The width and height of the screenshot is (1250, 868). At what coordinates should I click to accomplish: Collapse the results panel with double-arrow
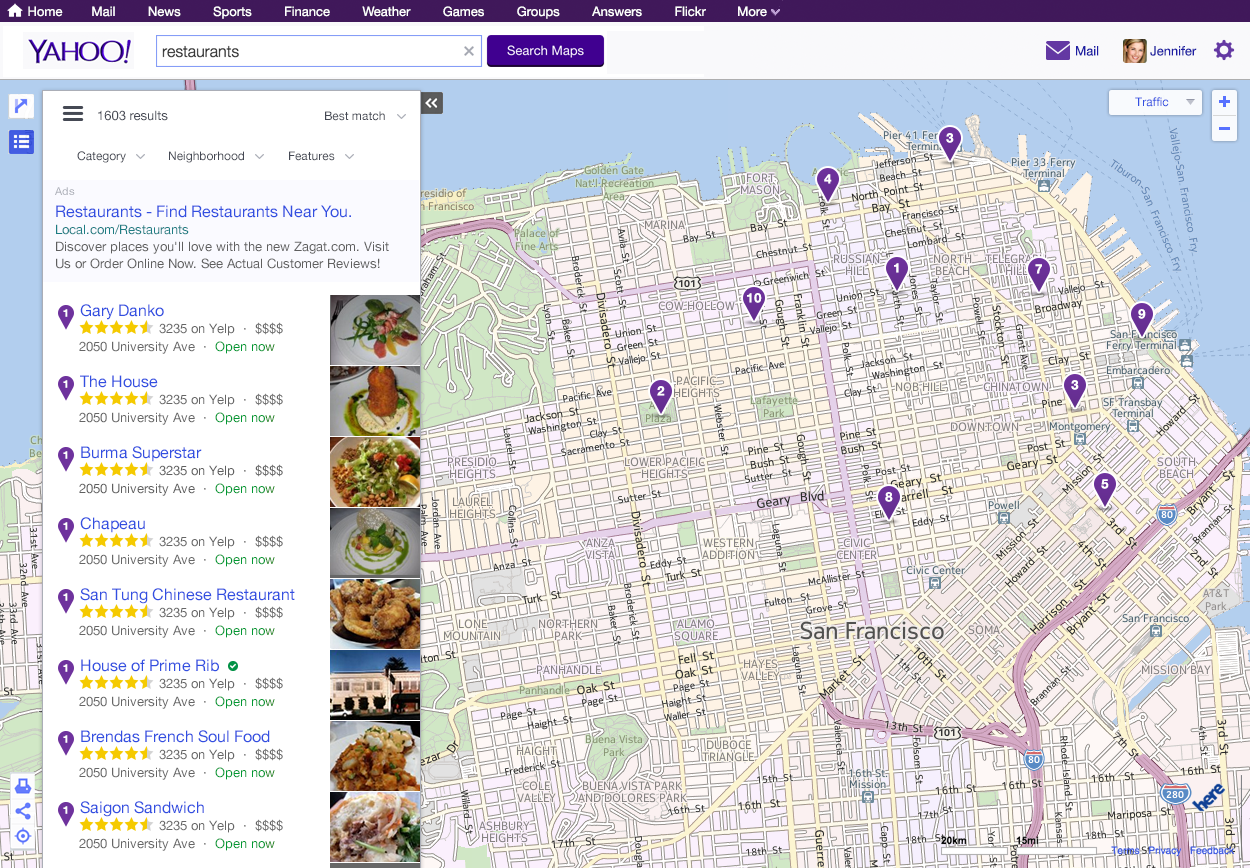431,103
